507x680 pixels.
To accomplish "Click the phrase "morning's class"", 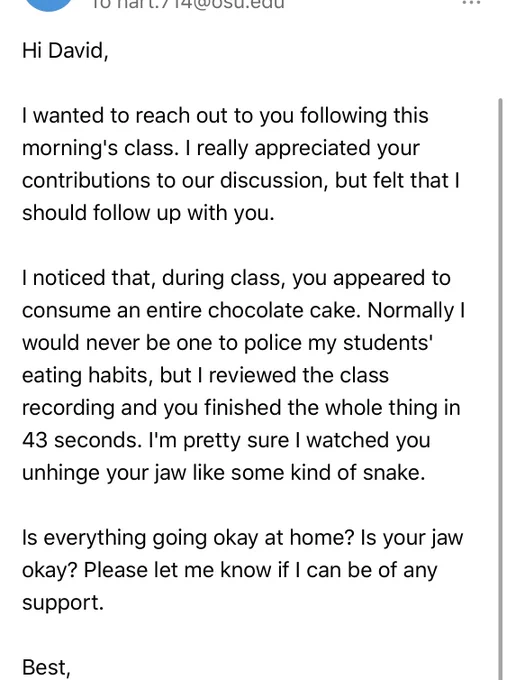I will pos(99,148).
